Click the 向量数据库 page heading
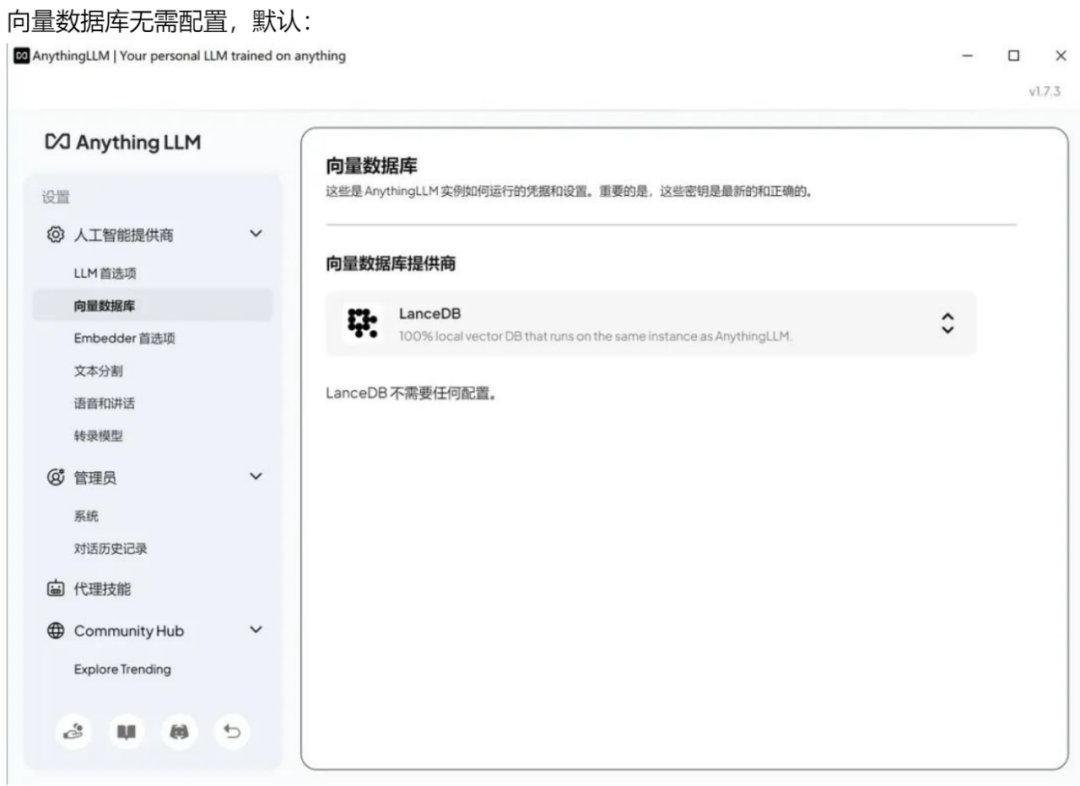This screenshot has height=786, width=1080. [x=371, y=166]
